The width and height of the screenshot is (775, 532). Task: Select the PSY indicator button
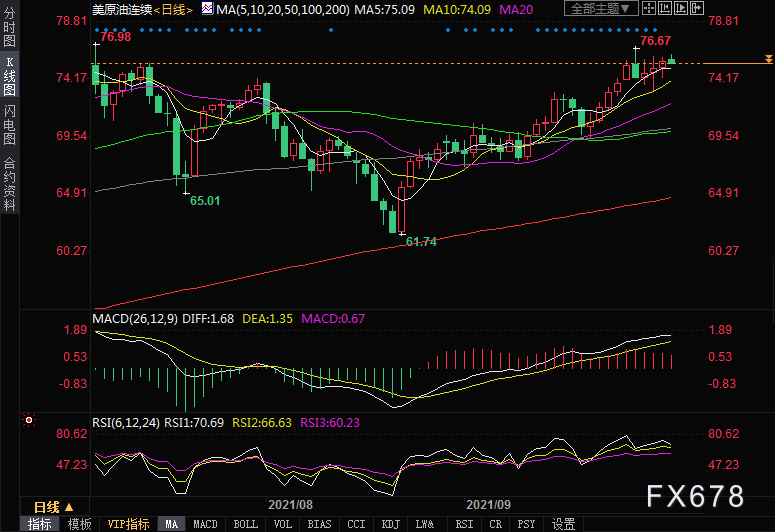[x=526, y=524]
